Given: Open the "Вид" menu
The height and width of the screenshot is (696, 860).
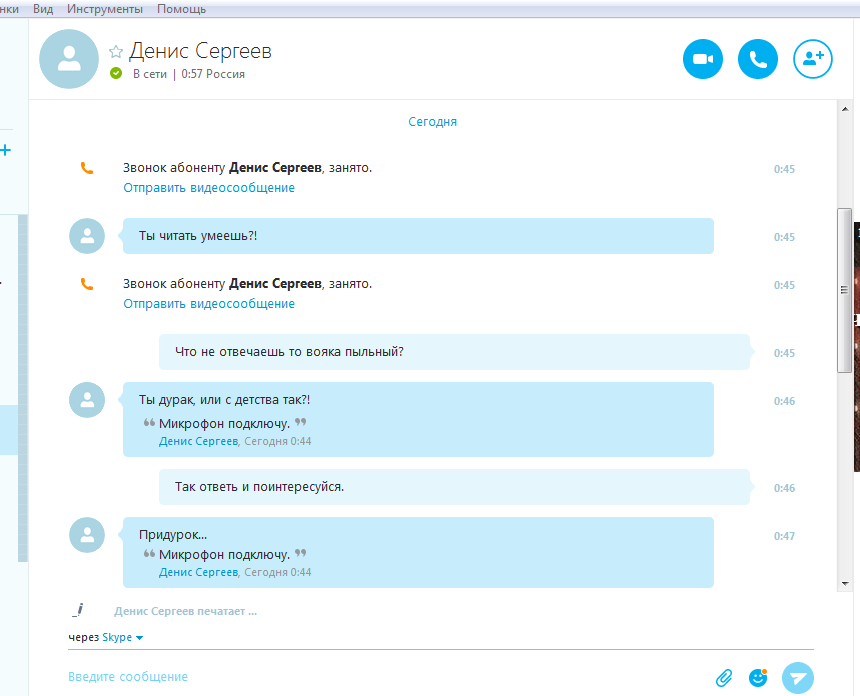Looking at the screenshot, I should [x=43, y=9].
